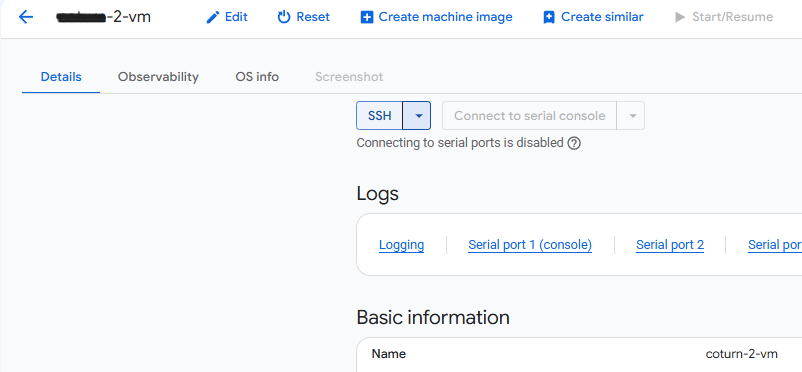The width and height of the screenshot is (802, 372).
Task: Click Create similar button
Action: 593,17
